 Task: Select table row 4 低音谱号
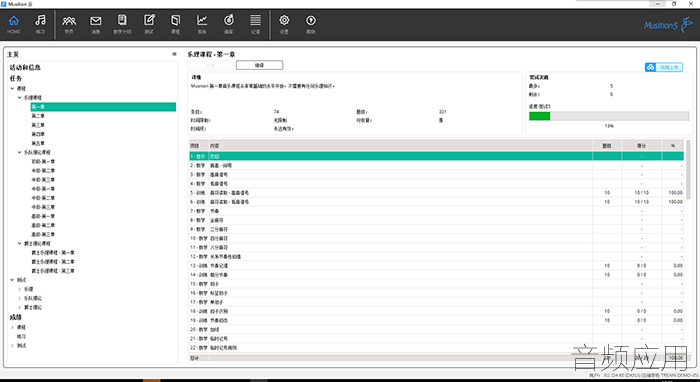coord(436,183)
